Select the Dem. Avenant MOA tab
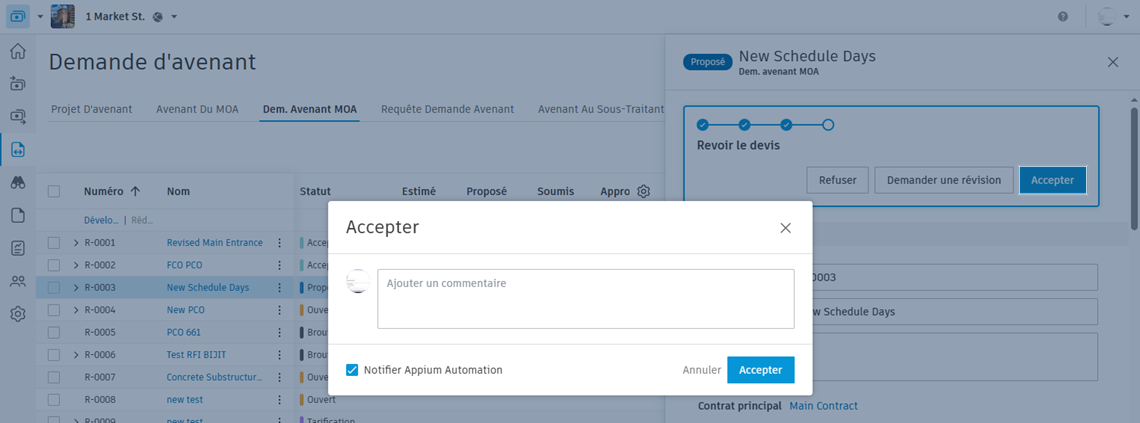The height and width of the screenshot is (423, 1140). [x=310, y=109]
